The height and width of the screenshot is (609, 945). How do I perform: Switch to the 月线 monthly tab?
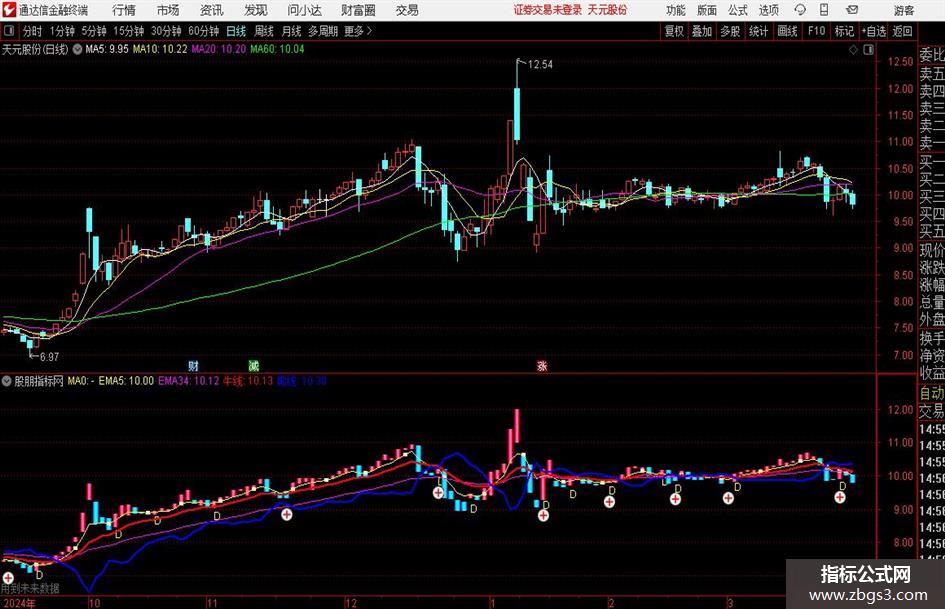[292, 31]
